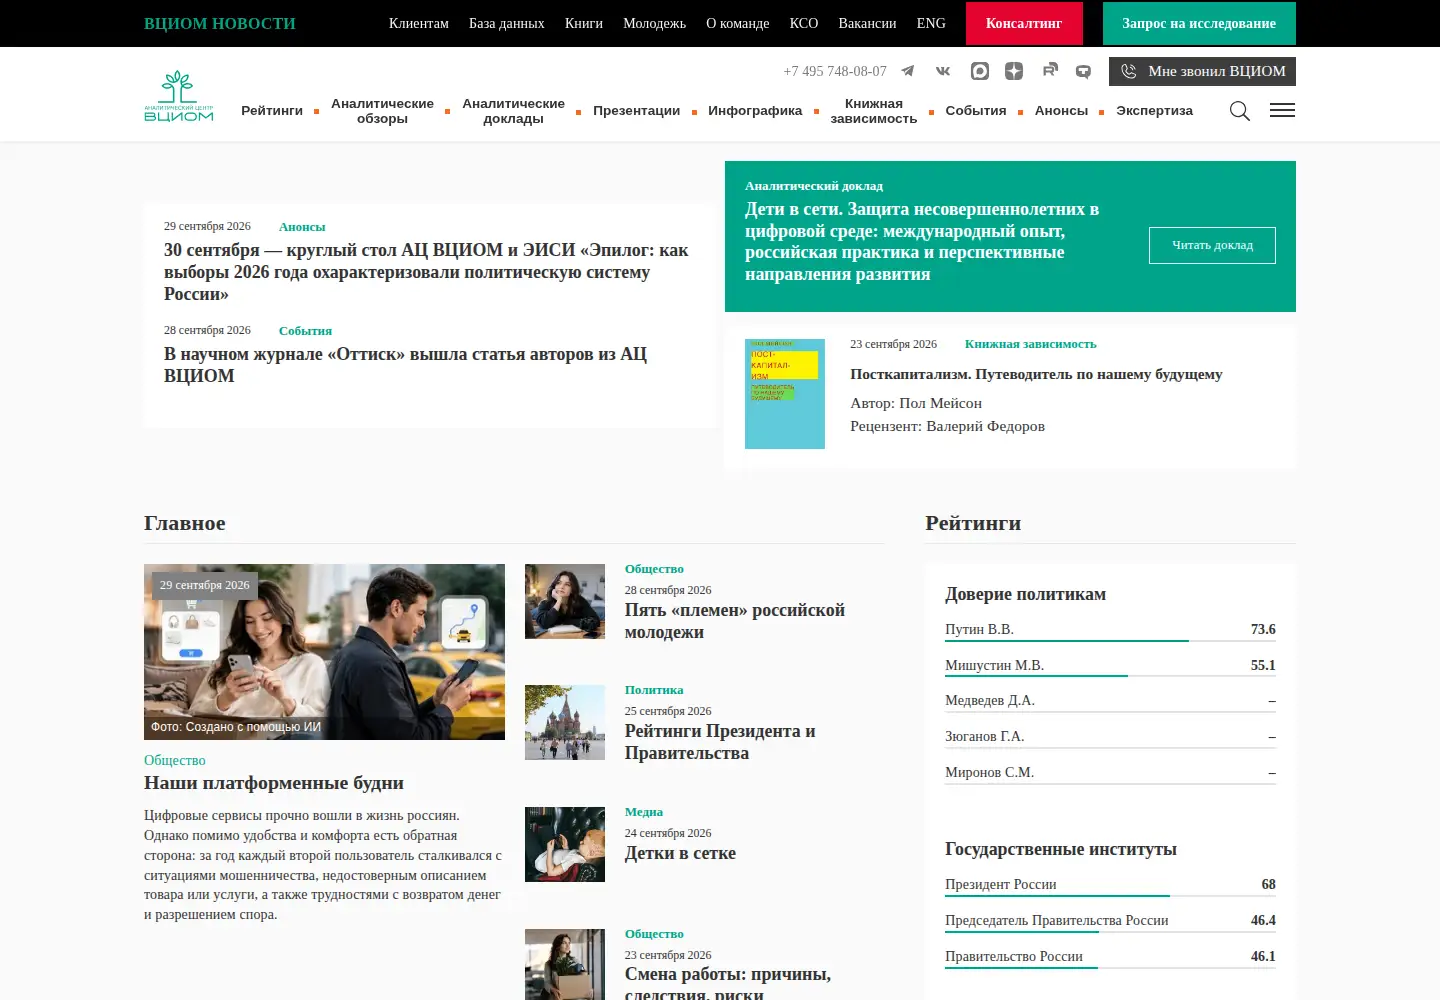Click the Мишустин М.В. rating row
Viewport: 1440px width, 1000px height.
pyautogui.click(x=1110, y=666)
